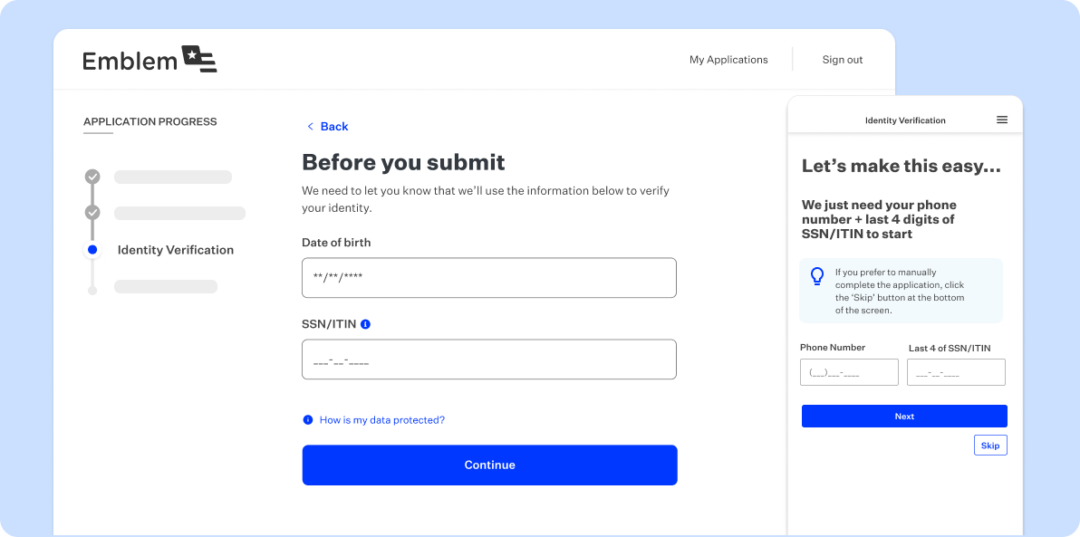Click the last pending step dot

(92, 289)
